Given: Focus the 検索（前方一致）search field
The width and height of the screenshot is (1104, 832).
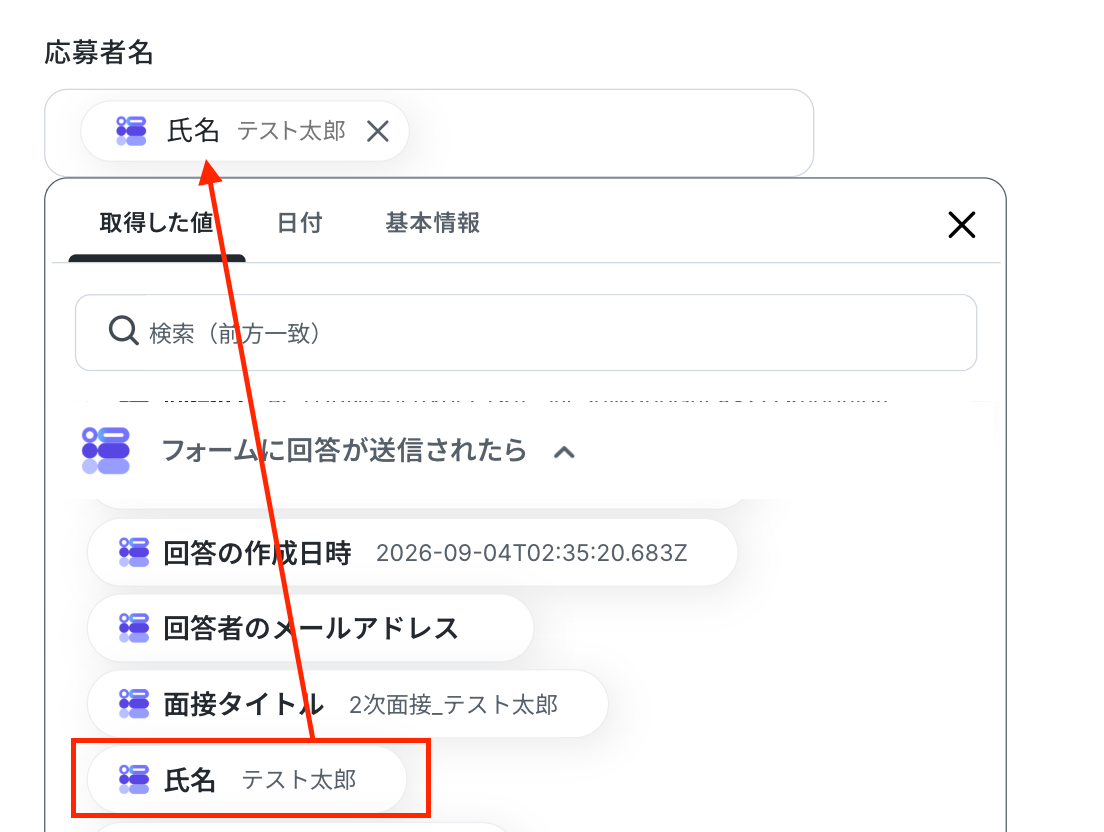Looking at the screenshot, I should click(526, 332).
